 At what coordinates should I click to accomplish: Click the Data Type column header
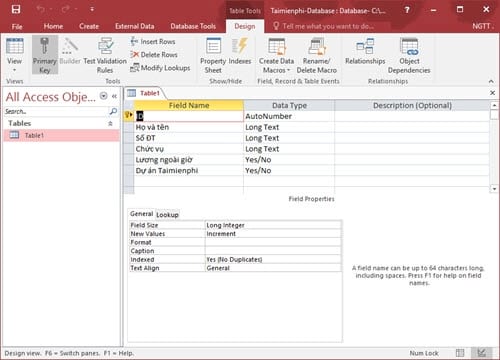pyautogui.click(x=289, y=105)
